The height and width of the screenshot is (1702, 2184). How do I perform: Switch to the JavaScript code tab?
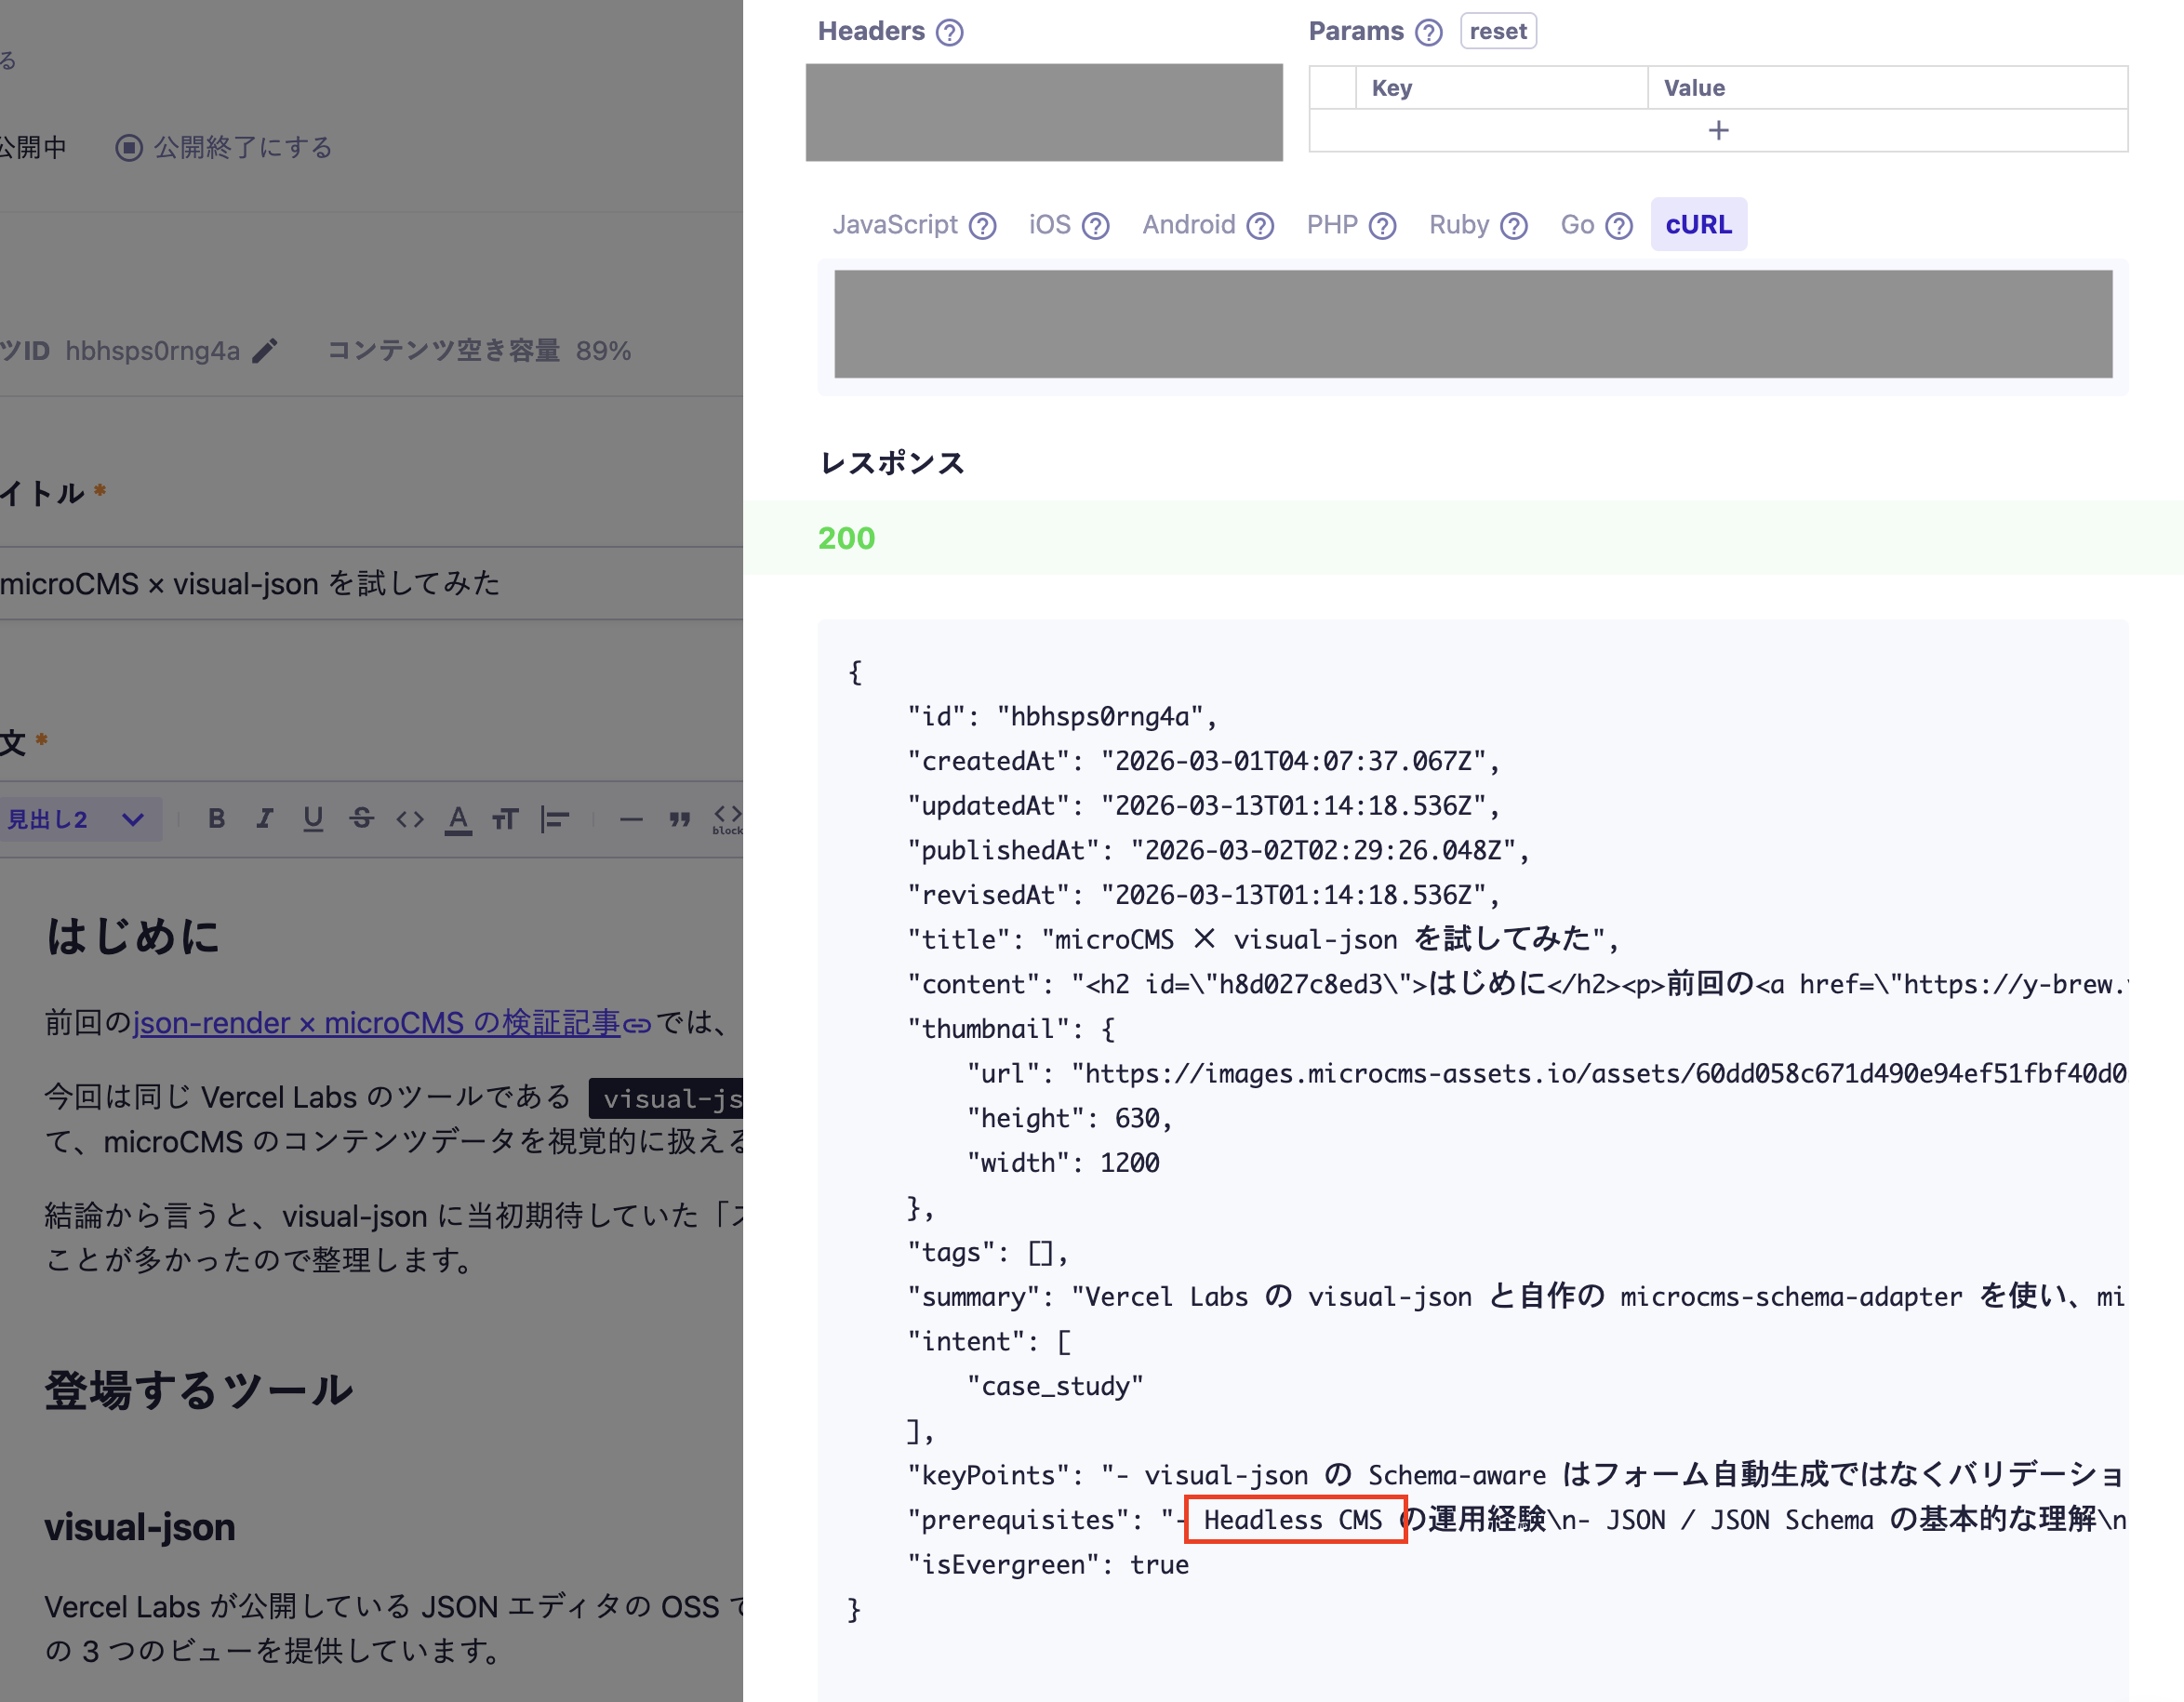coord(895,225)
